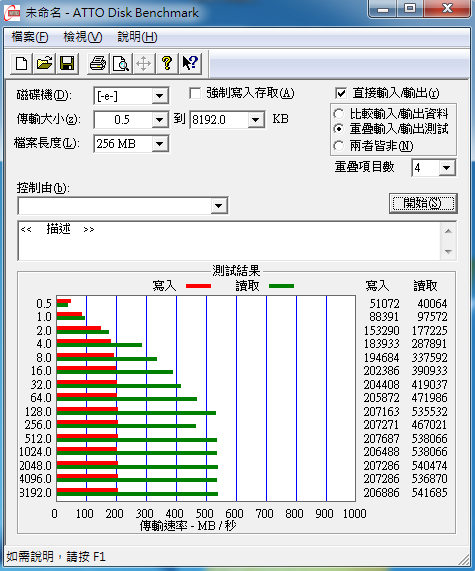
Task: Select the 比較輸入/輸出資料 radio option
Action: coord(338,114)
